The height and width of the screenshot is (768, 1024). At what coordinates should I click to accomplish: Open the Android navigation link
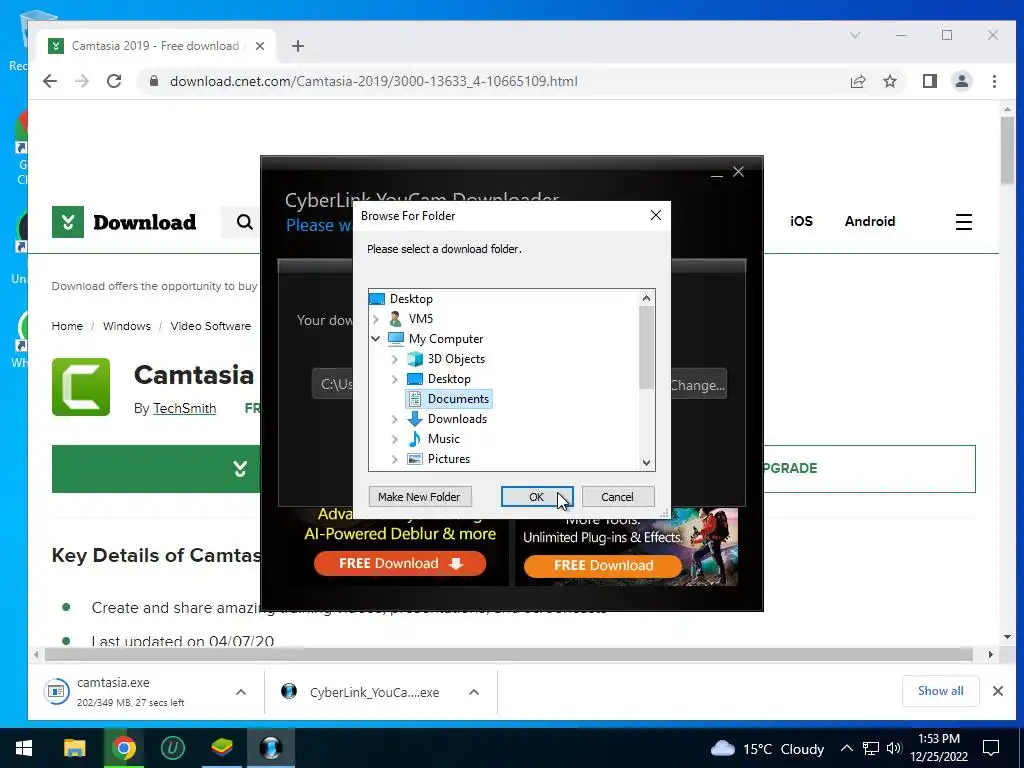tap(870, 221)
